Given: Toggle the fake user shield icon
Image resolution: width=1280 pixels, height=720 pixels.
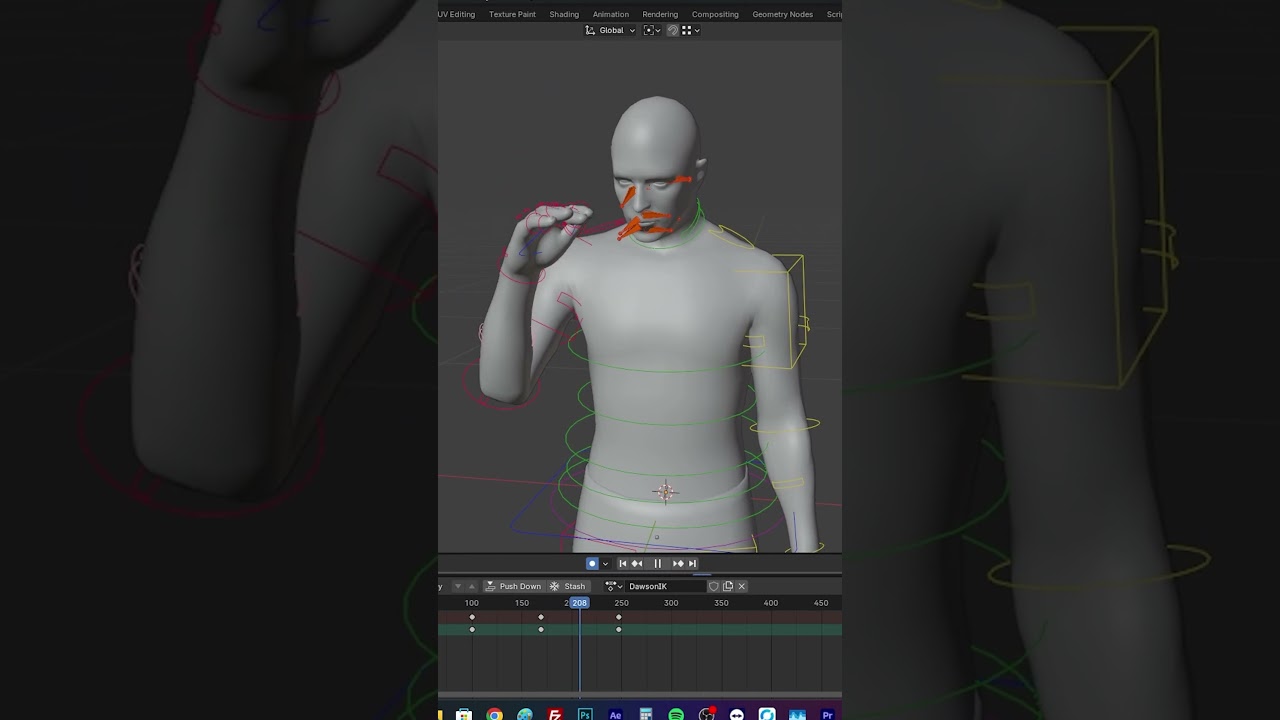Looking at the screenshot, I should tap(714, 586).
